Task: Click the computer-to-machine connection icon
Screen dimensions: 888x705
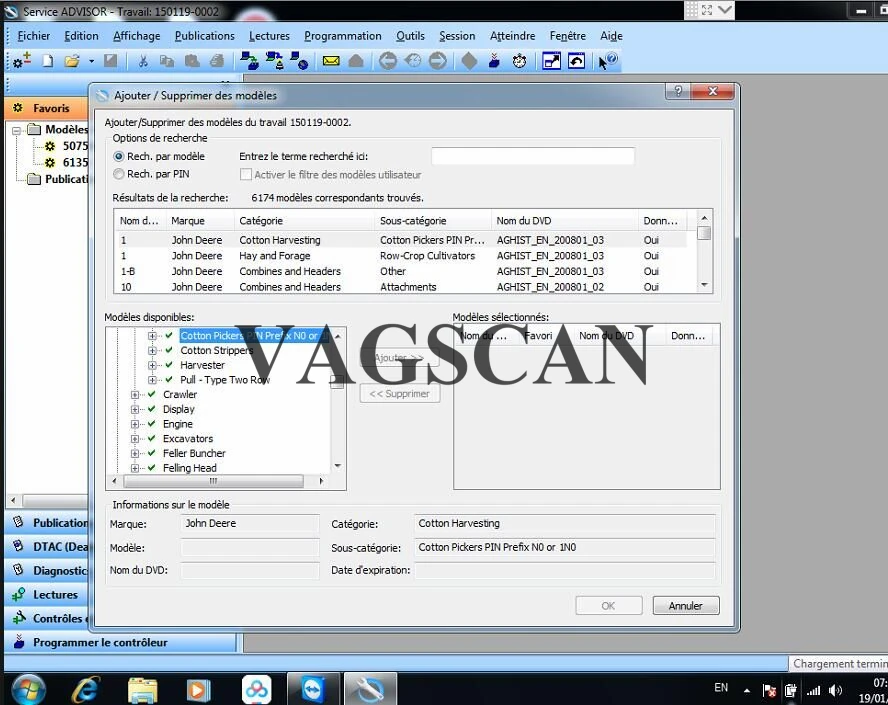Action: tap(249, 61)
